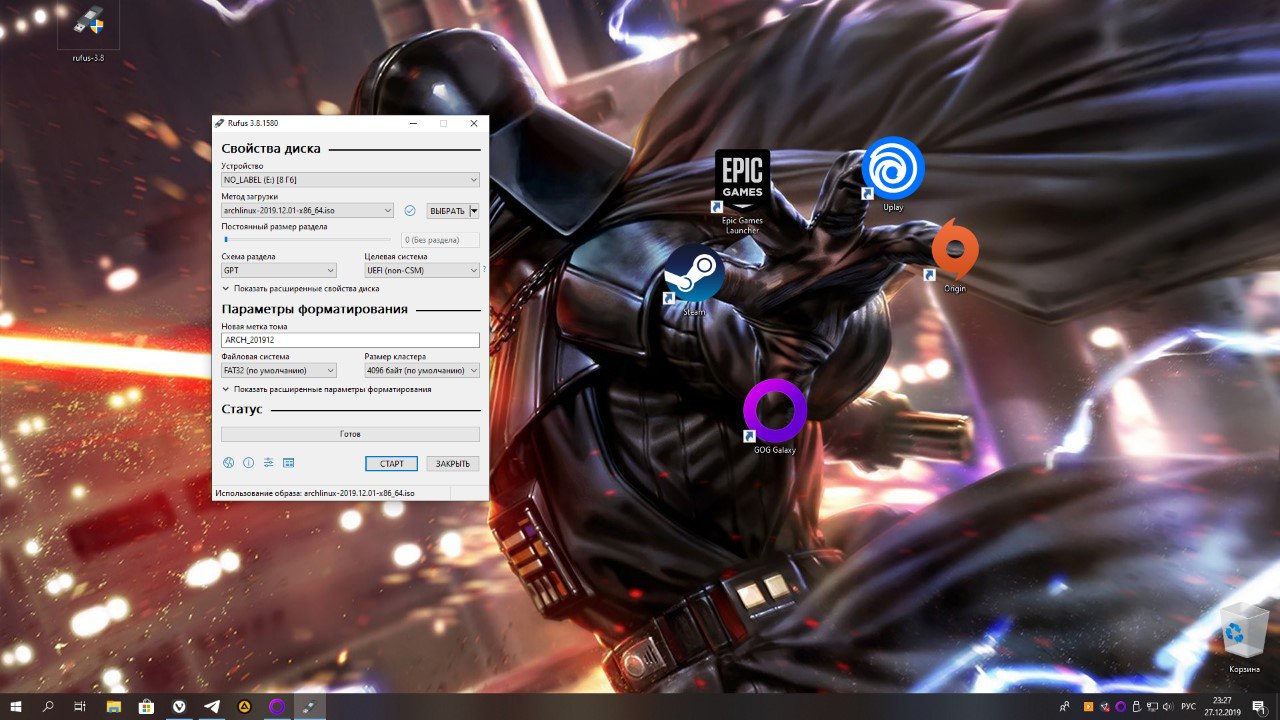Click the Постоянный размер раздела slider

click(306, 240)
